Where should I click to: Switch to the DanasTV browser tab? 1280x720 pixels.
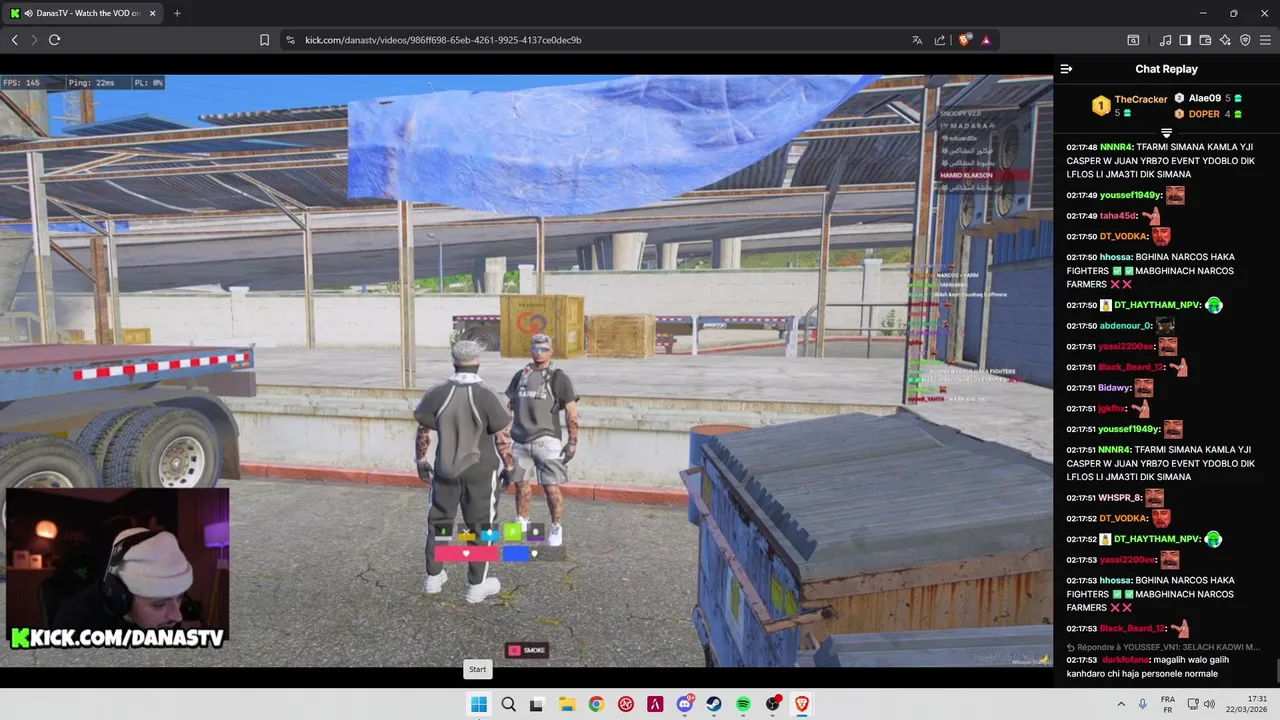(x=83, y=13)
